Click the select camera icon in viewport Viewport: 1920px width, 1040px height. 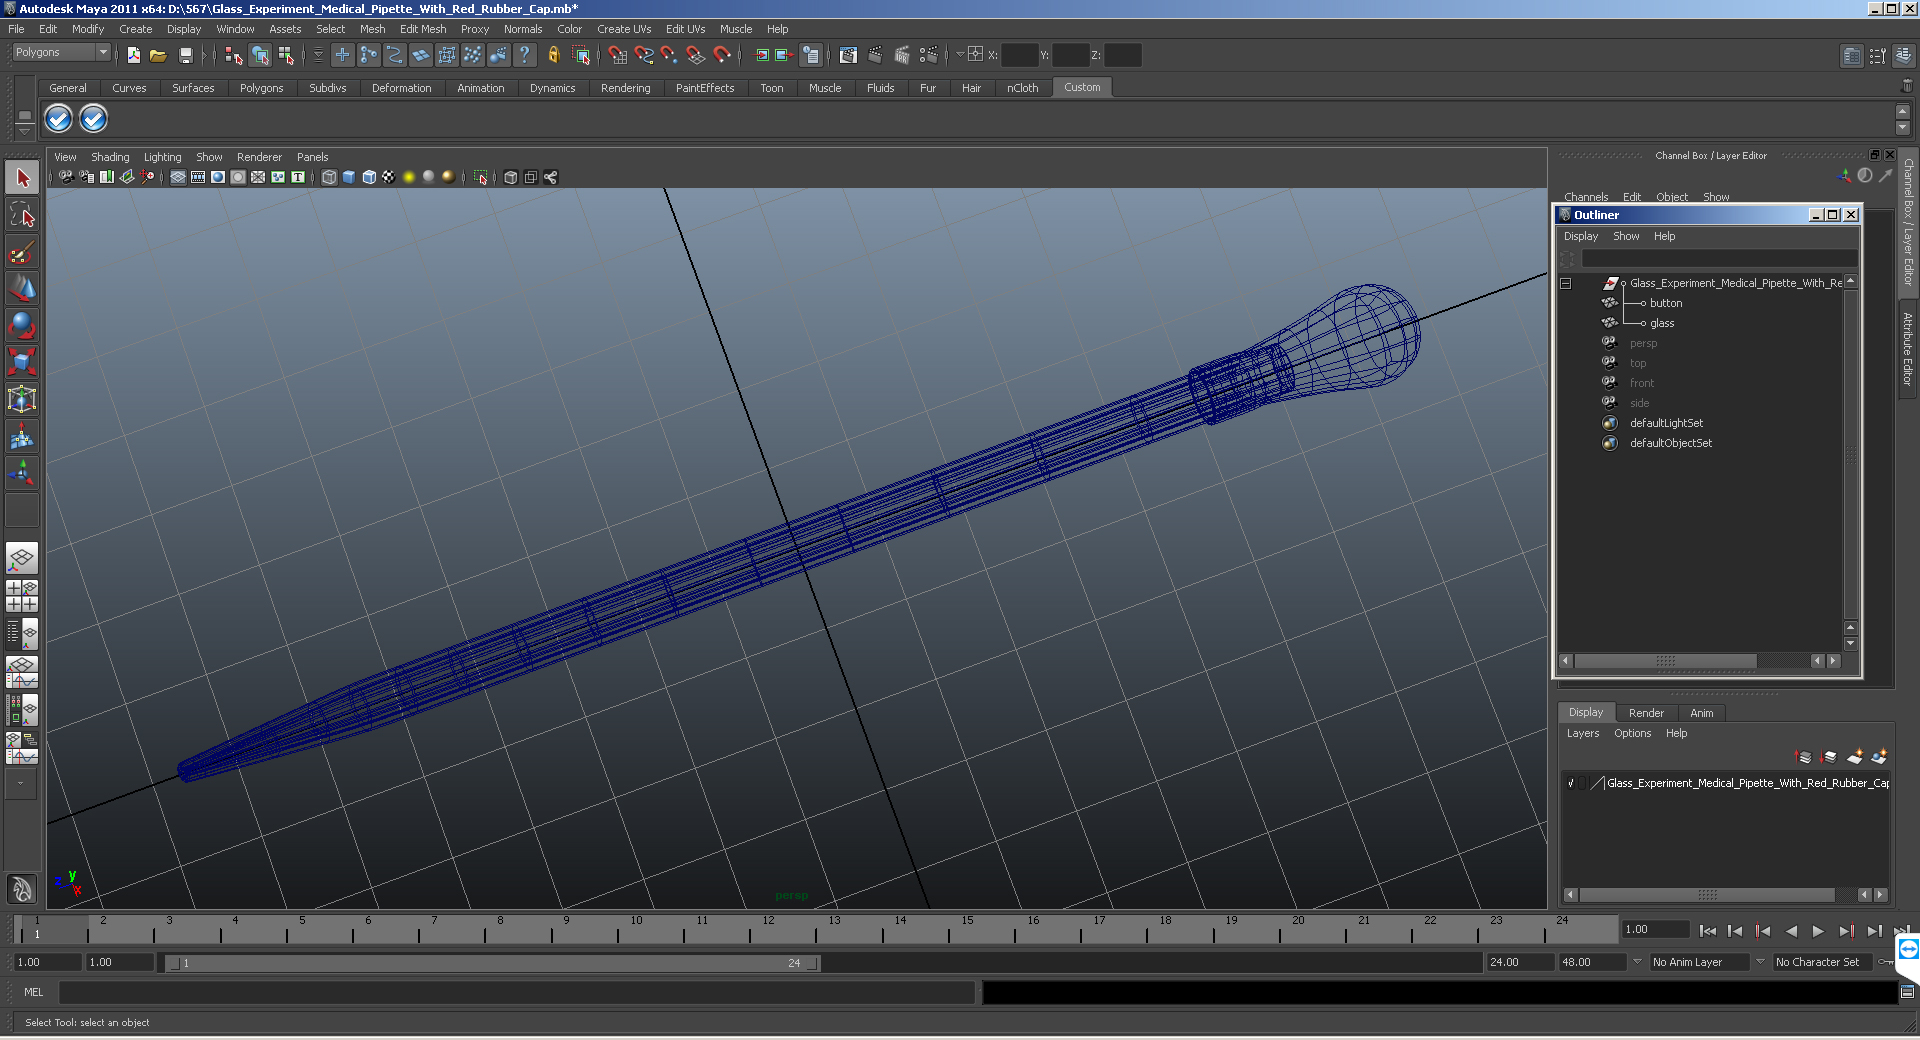pos(66,177)
